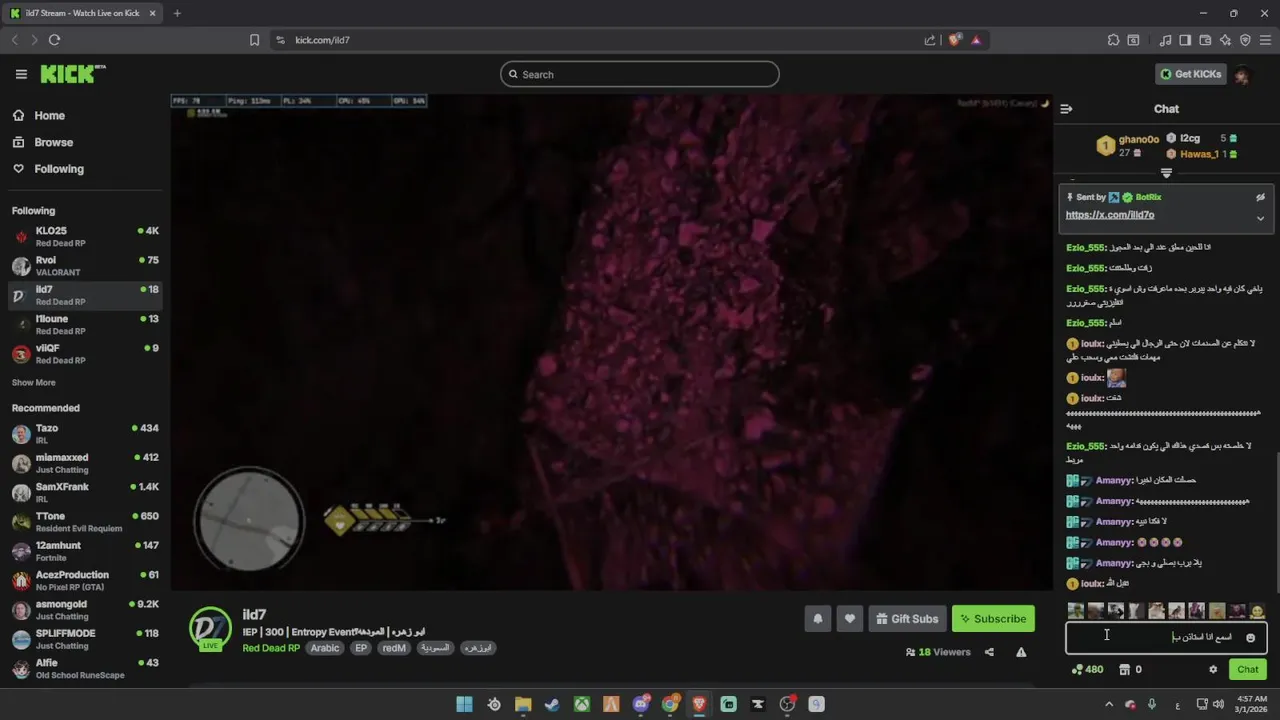Viewport: 1280px width, 720px height.
Task: Click the share stream icon
Action: (989, 652)
